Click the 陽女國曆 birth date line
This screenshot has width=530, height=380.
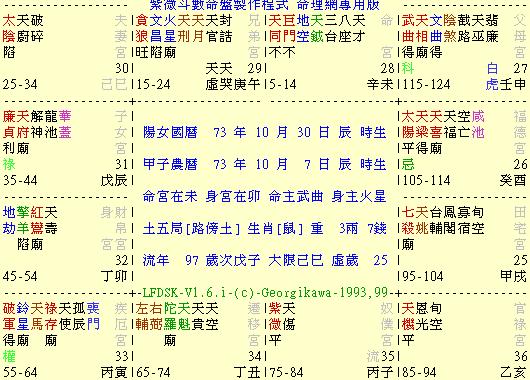[x=264, y=132]
